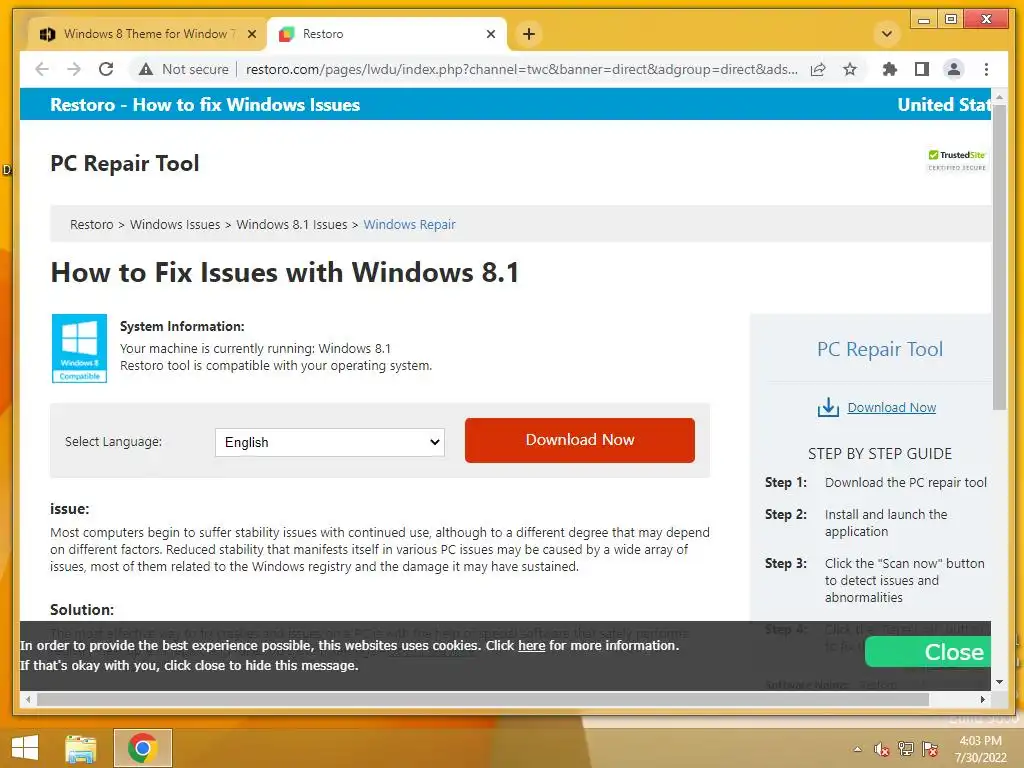Click the Restoro header title banner
Viewport: 1024px width, 768px height.
click(x=205, y=104)
